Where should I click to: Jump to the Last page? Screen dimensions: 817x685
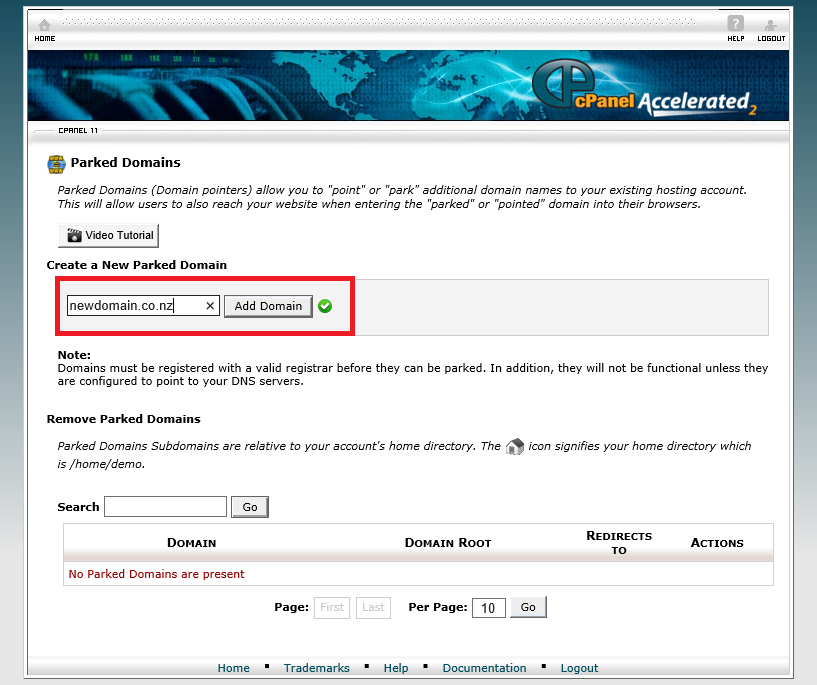[373, 607]
